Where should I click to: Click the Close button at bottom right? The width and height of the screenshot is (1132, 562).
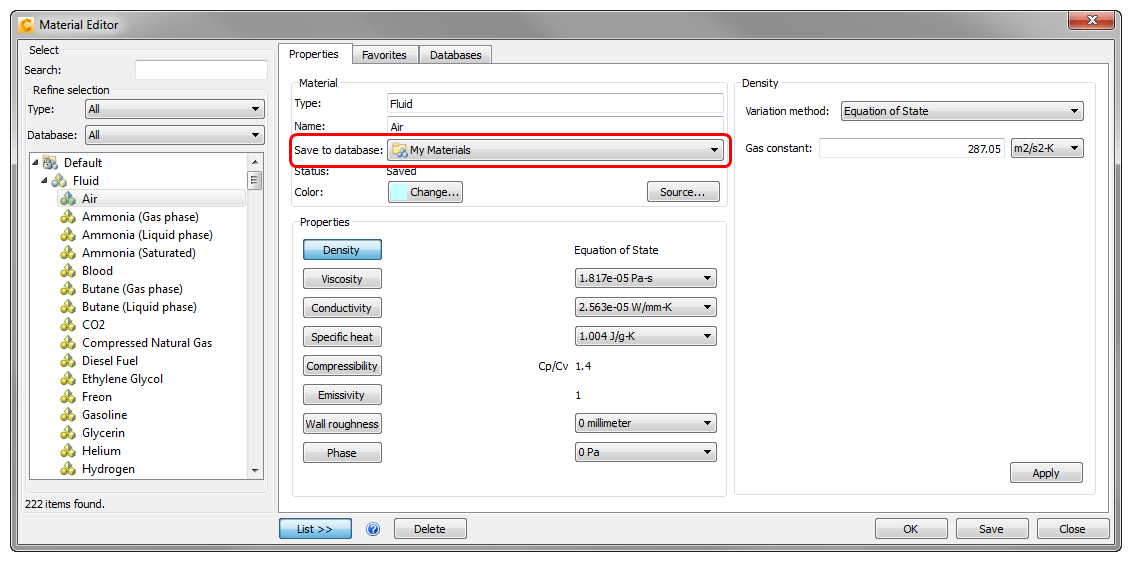click(x=1072, y=529)
